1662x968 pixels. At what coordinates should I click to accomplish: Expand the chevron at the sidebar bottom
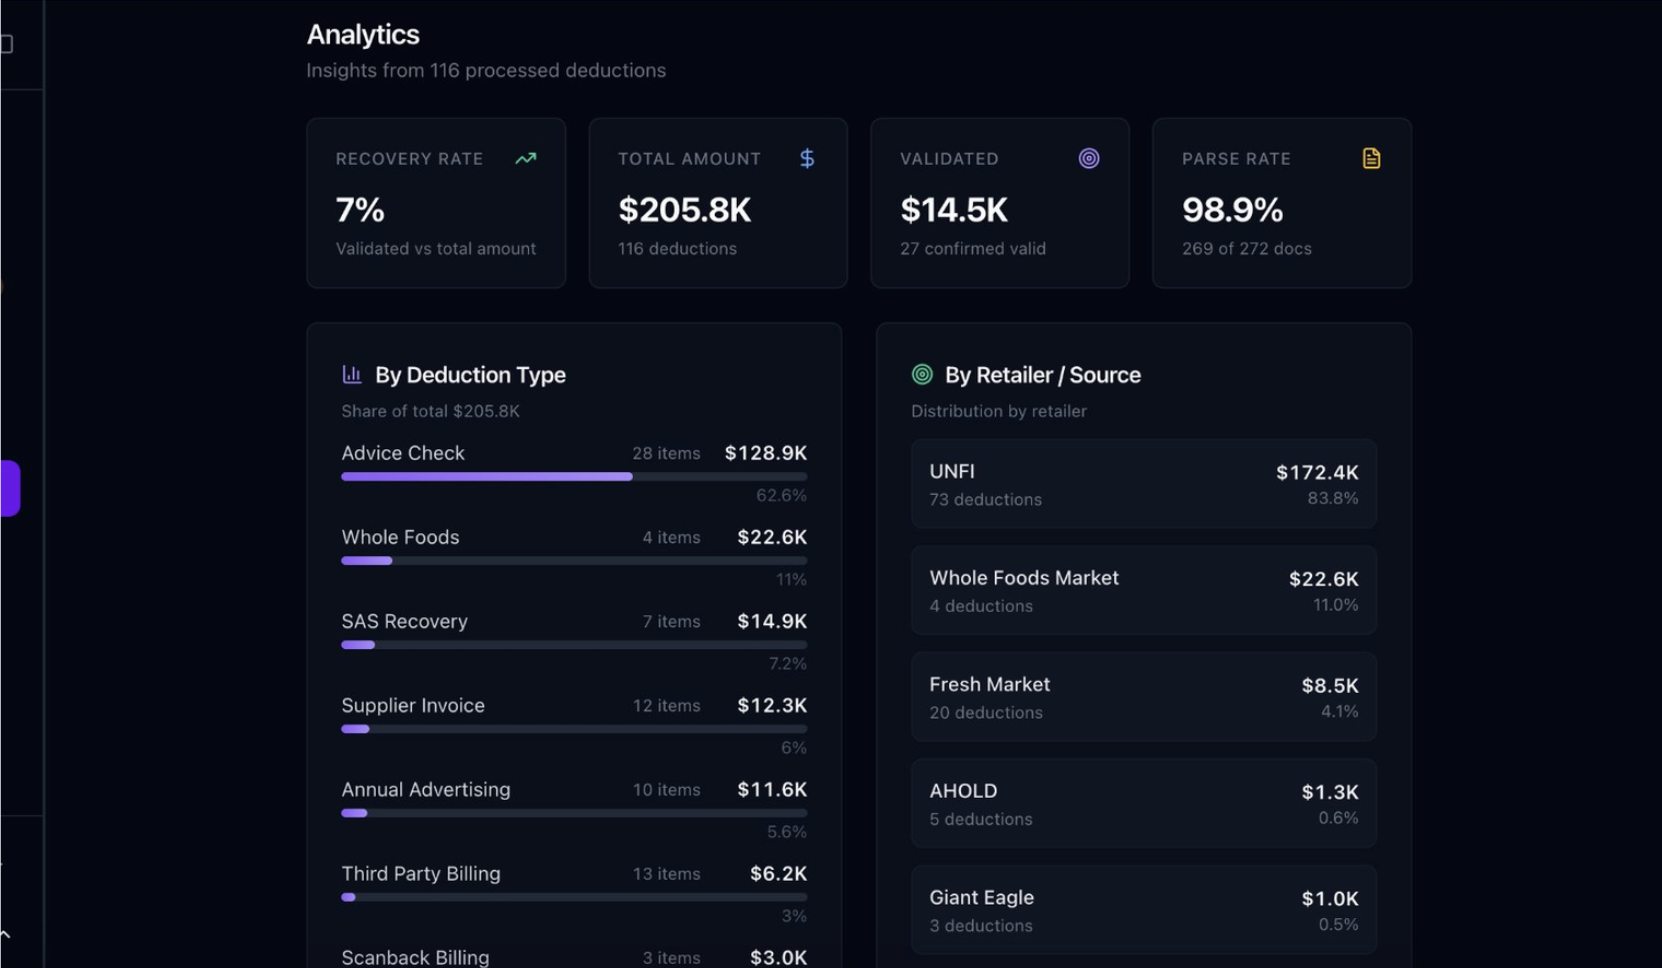coord(5,934)
